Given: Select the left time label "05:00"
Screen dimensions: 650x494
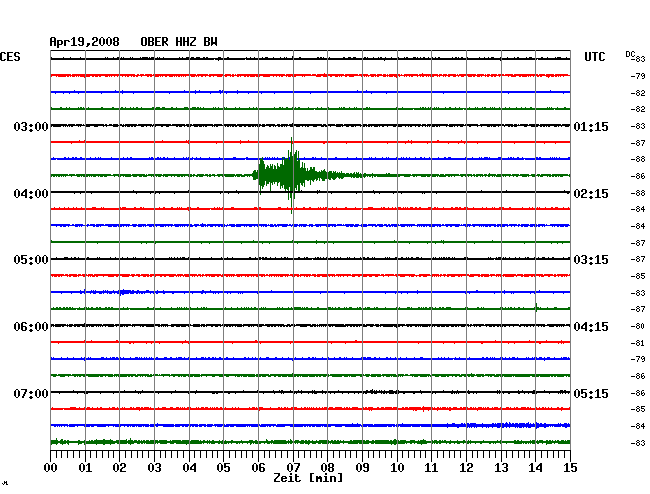Looking at the screenshot, I should tap(31, 260).
